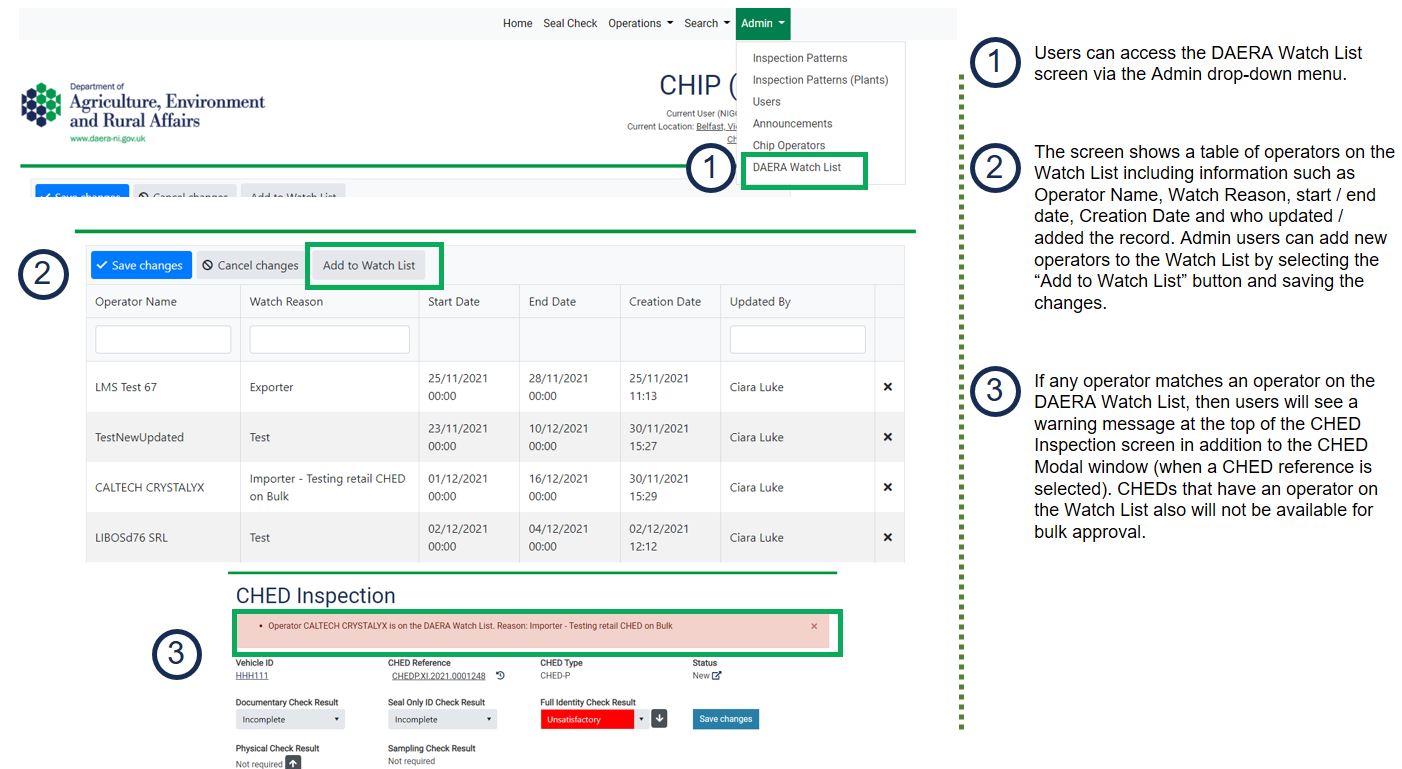The height and width of the screenshot is (769, 1402).
Task: Delete the CALTECH CRYSTALYX watch list entry
Action: click(887, 487)
